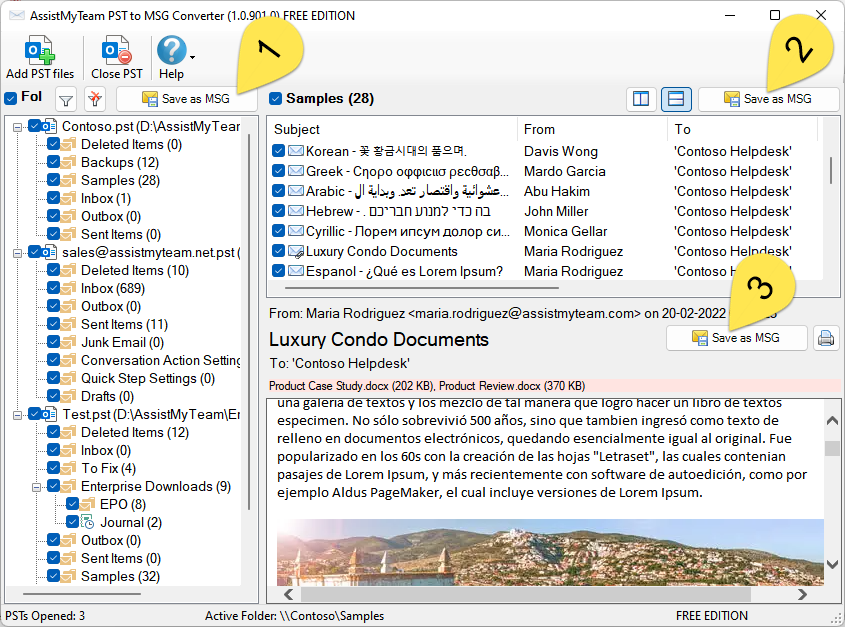Click the Cyrillic email envelope icon
Viewport: 845px width, 627px height.
tap(295, 231)
